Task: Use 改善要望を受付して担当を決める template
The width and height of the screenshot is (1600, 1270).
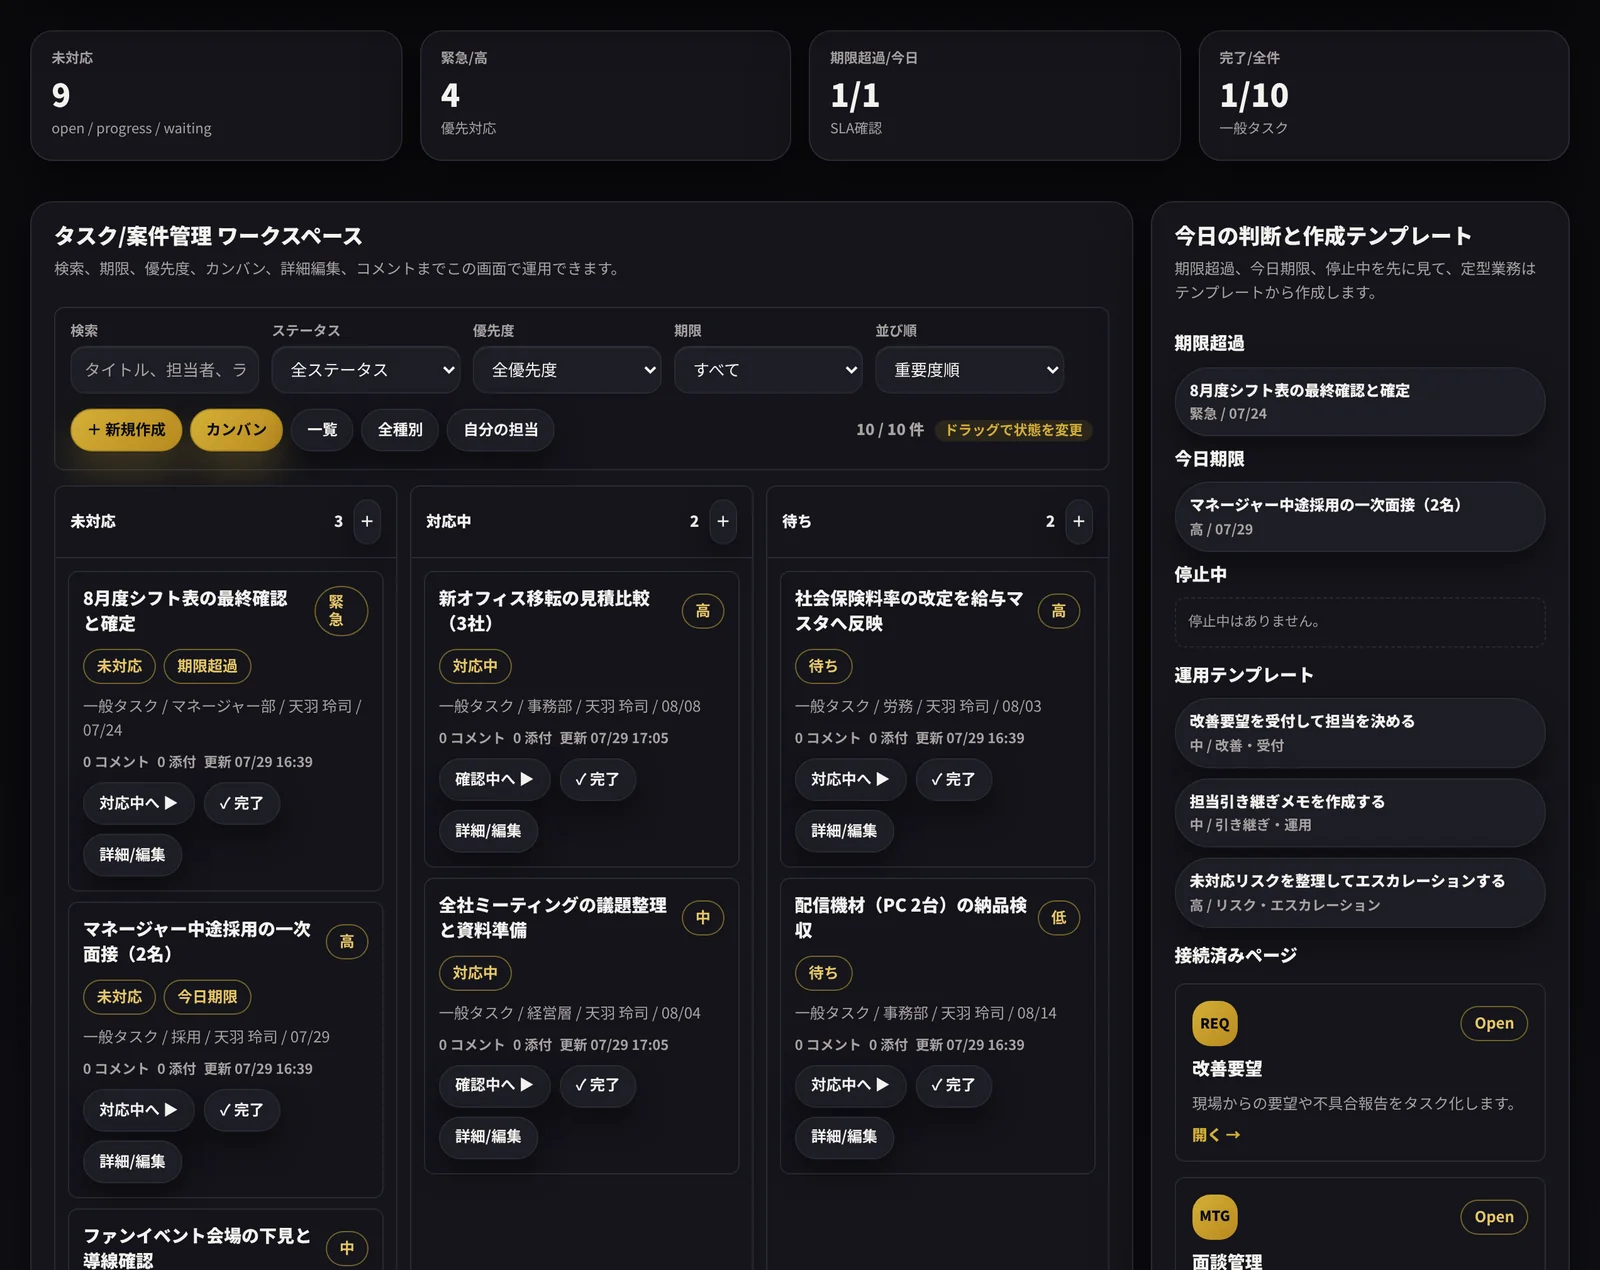Action: pyautogui.click(x=1360, y=733)
